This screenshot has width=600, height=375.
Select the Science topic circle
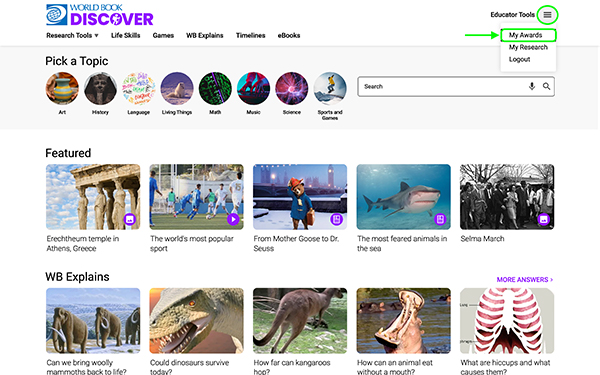[292, 89]
